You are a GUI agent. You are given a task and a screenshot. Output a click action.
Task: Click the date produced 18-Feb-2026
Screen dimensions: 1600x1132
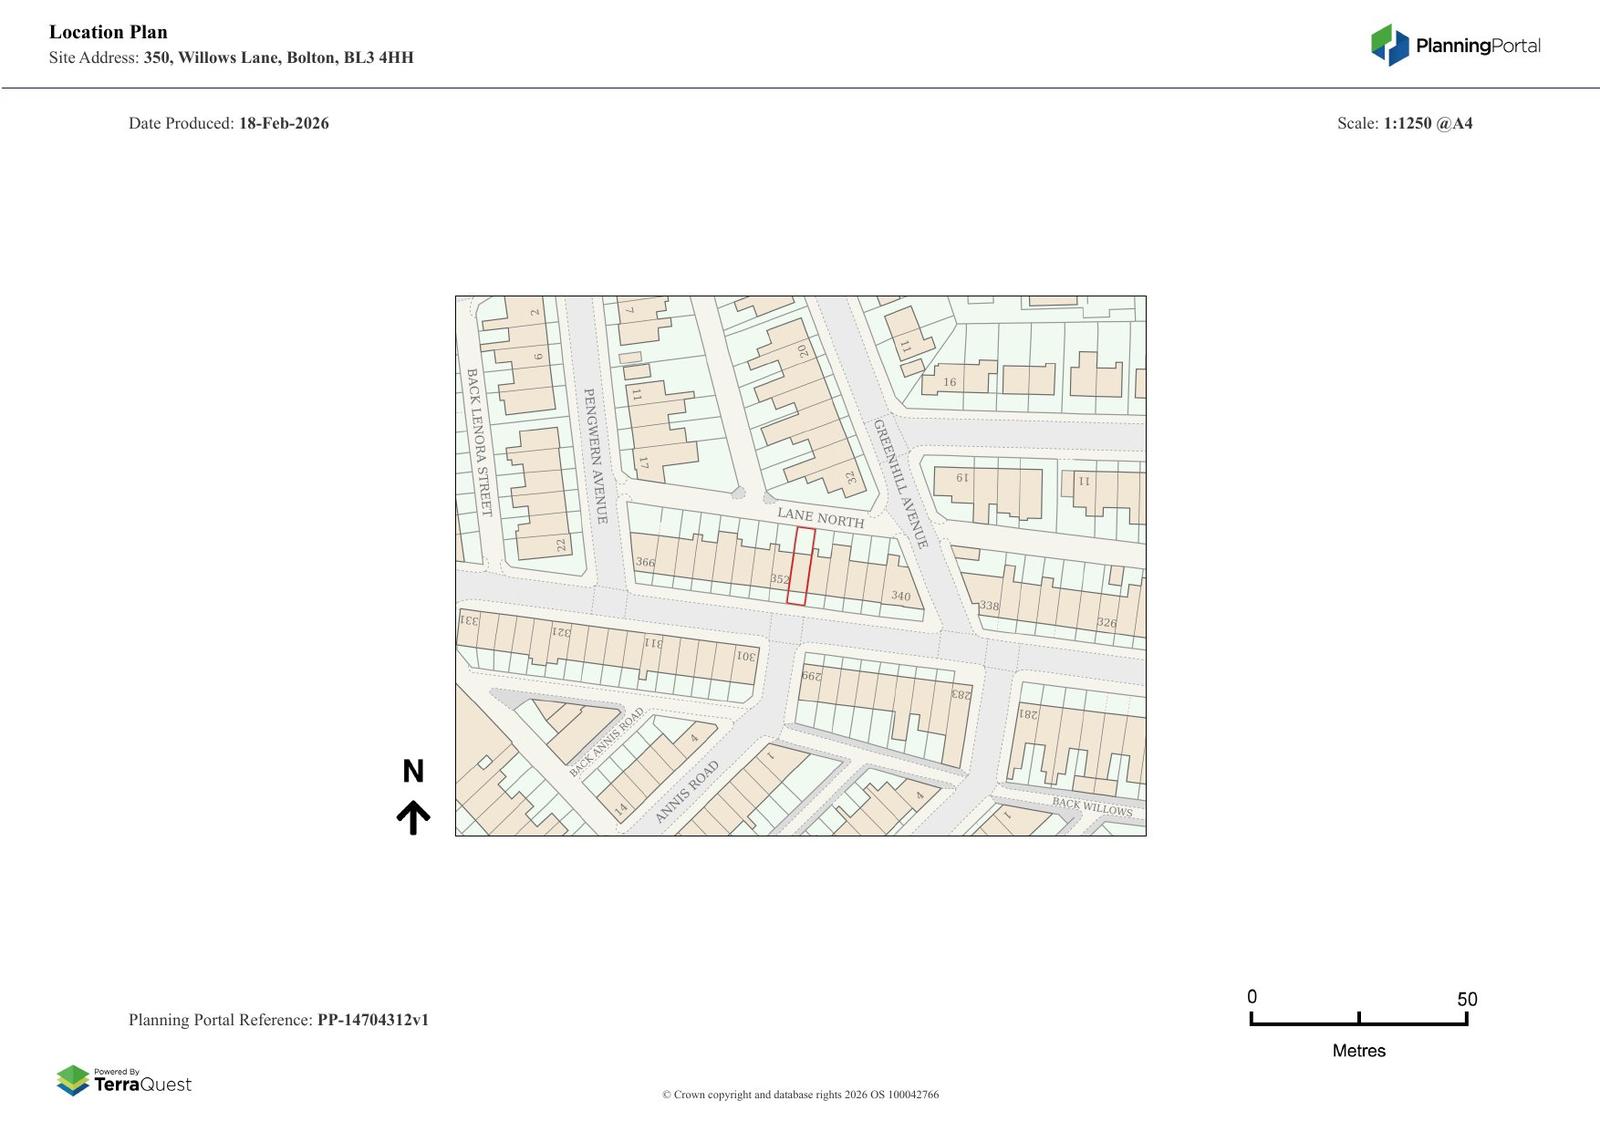coord(283,123)
